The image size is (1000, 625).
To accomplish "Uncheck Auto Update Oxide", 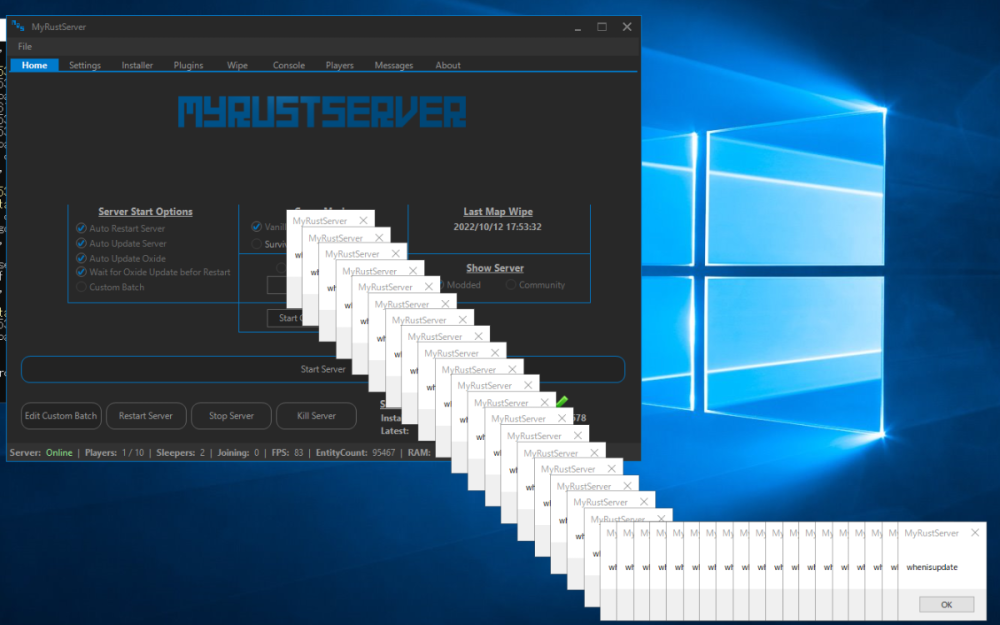I will (x=81, y=258).
